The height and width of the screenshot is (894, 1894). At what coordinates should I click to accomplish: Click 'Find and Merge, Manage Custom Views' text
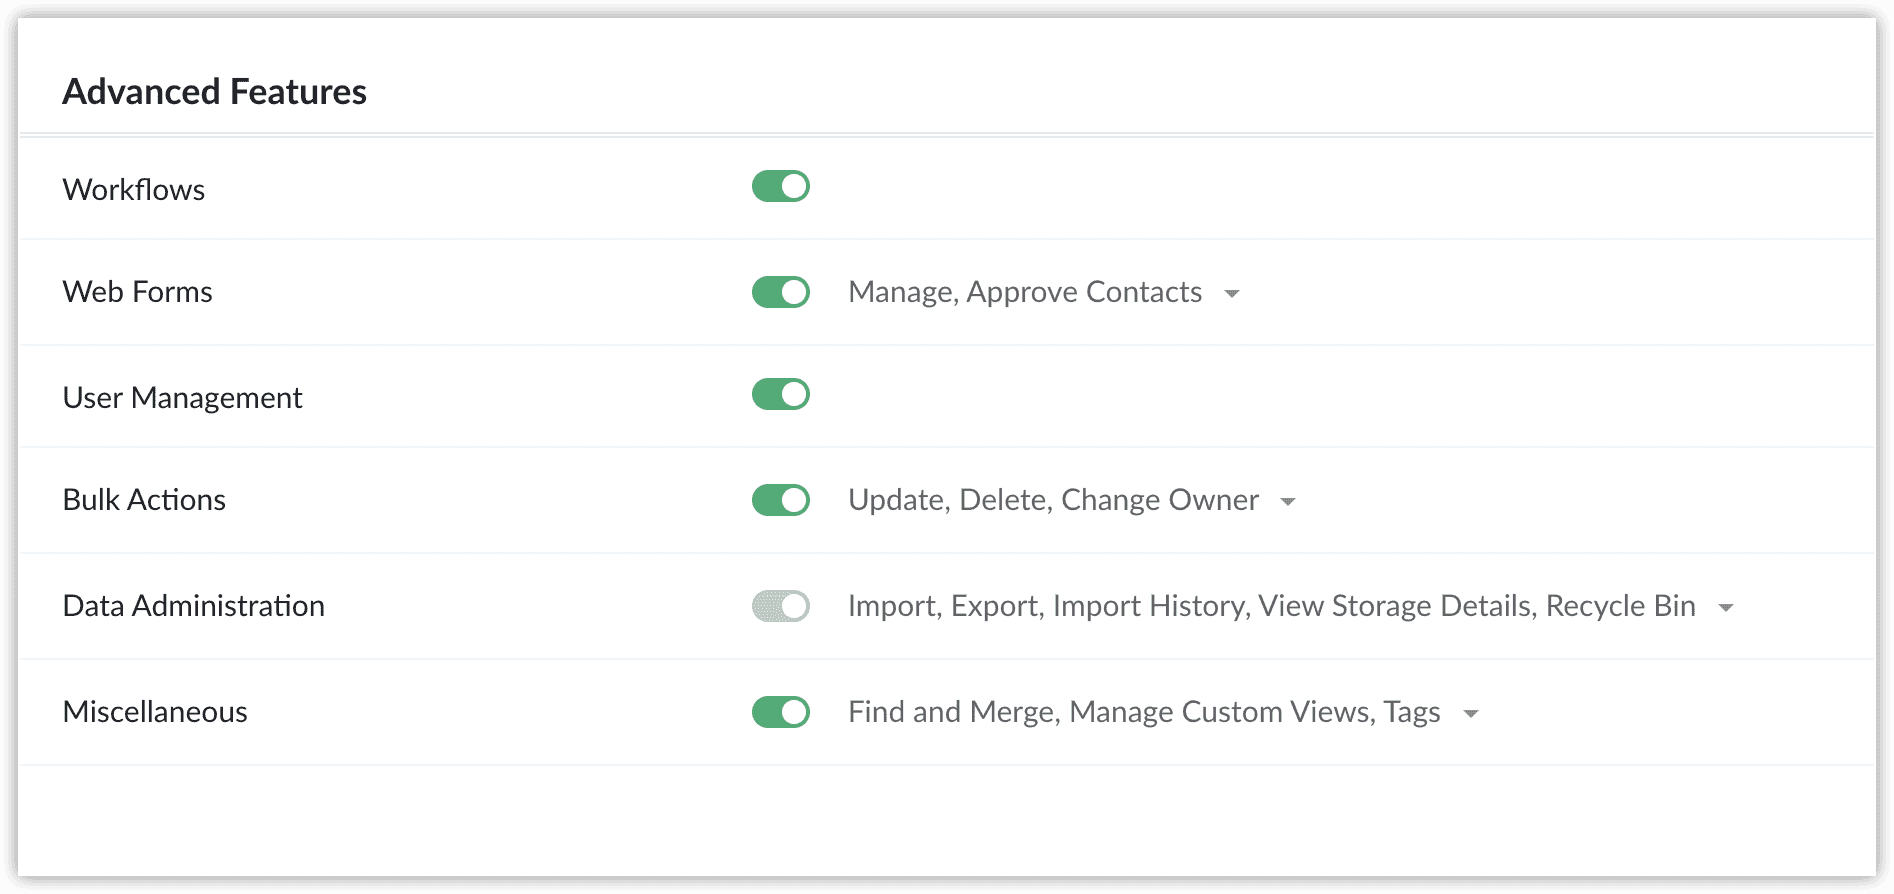coord(1144,712)
